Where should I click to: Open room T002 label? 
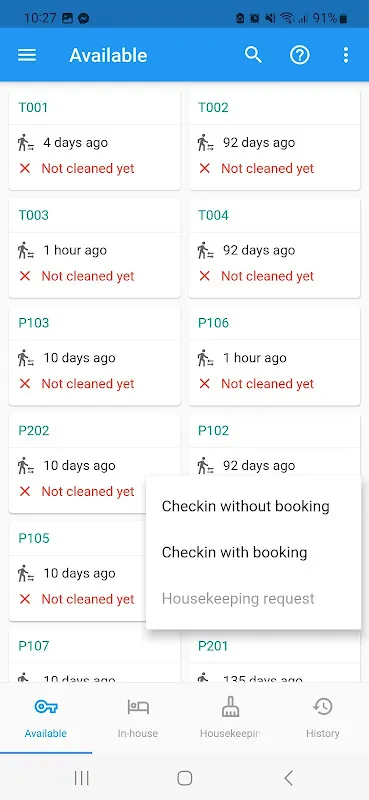(213, 107)
